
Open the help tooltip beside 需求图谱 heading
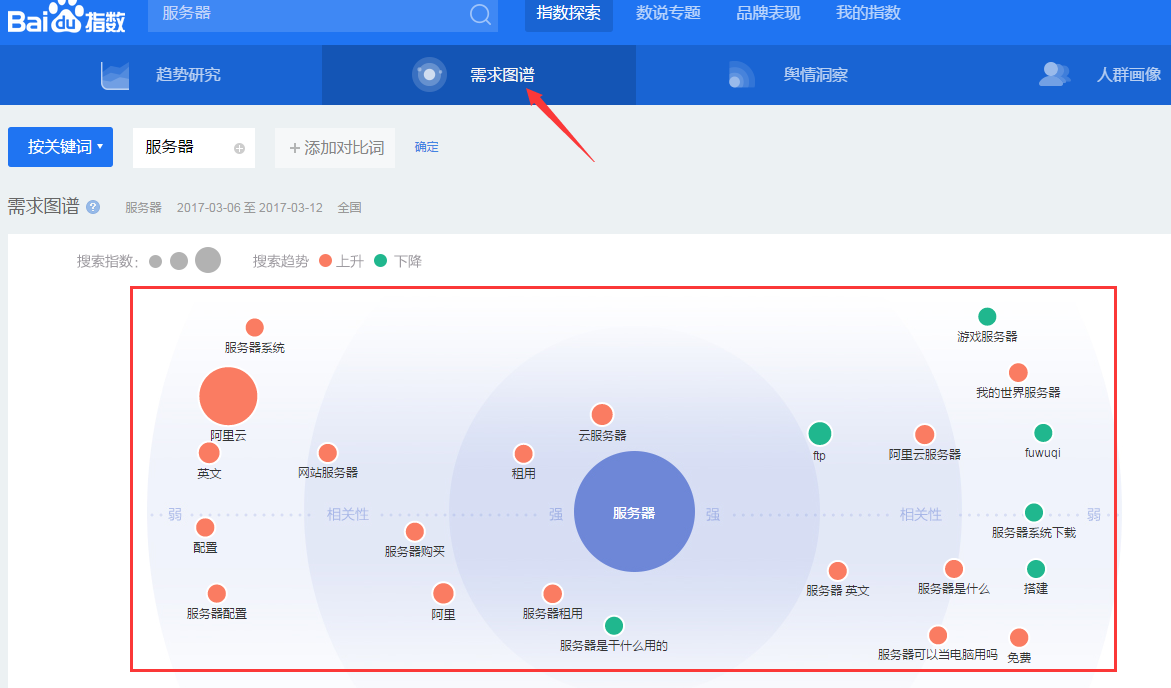[x=92, y=208]
